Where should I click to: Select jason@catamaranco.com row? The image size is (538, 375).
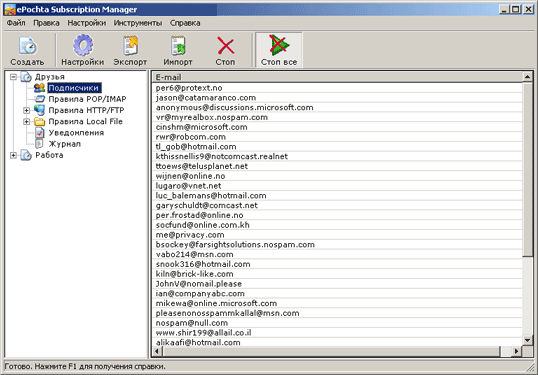pyautogui.click(x=338, y=98)
